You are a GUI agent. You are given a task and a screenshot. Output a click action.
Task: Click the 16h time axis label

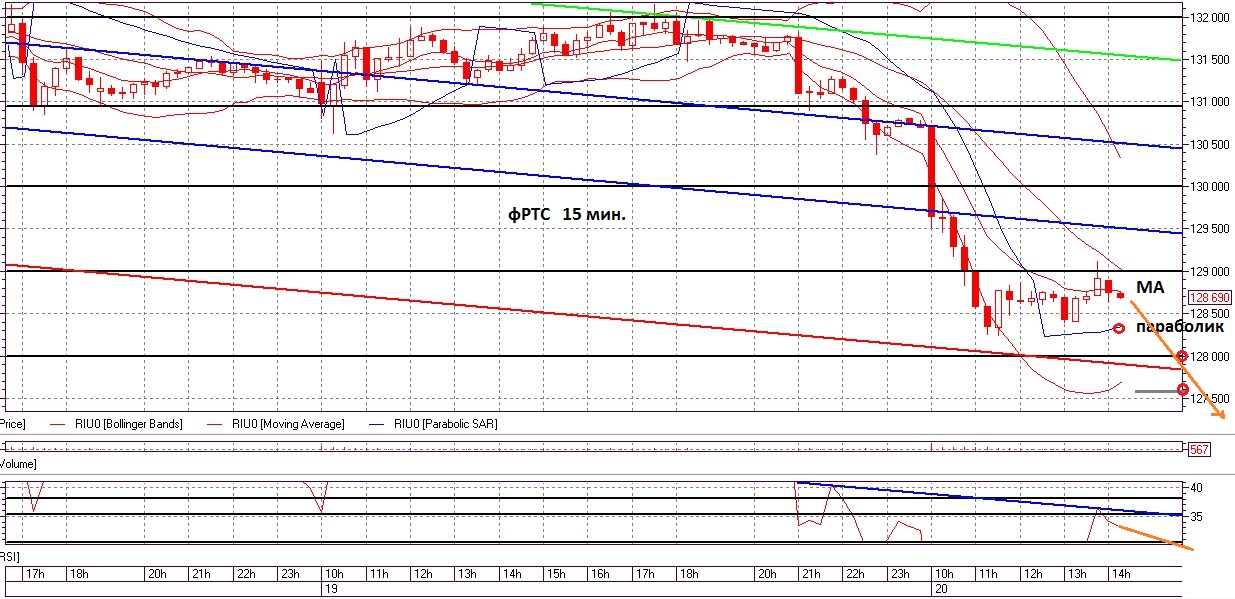[599, 574]
